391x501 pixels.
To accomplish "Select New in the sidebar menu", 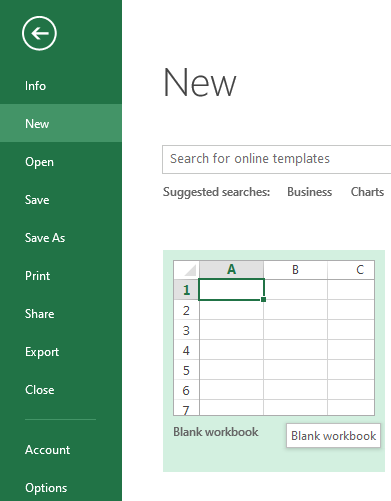I will [x=61, y=123].
